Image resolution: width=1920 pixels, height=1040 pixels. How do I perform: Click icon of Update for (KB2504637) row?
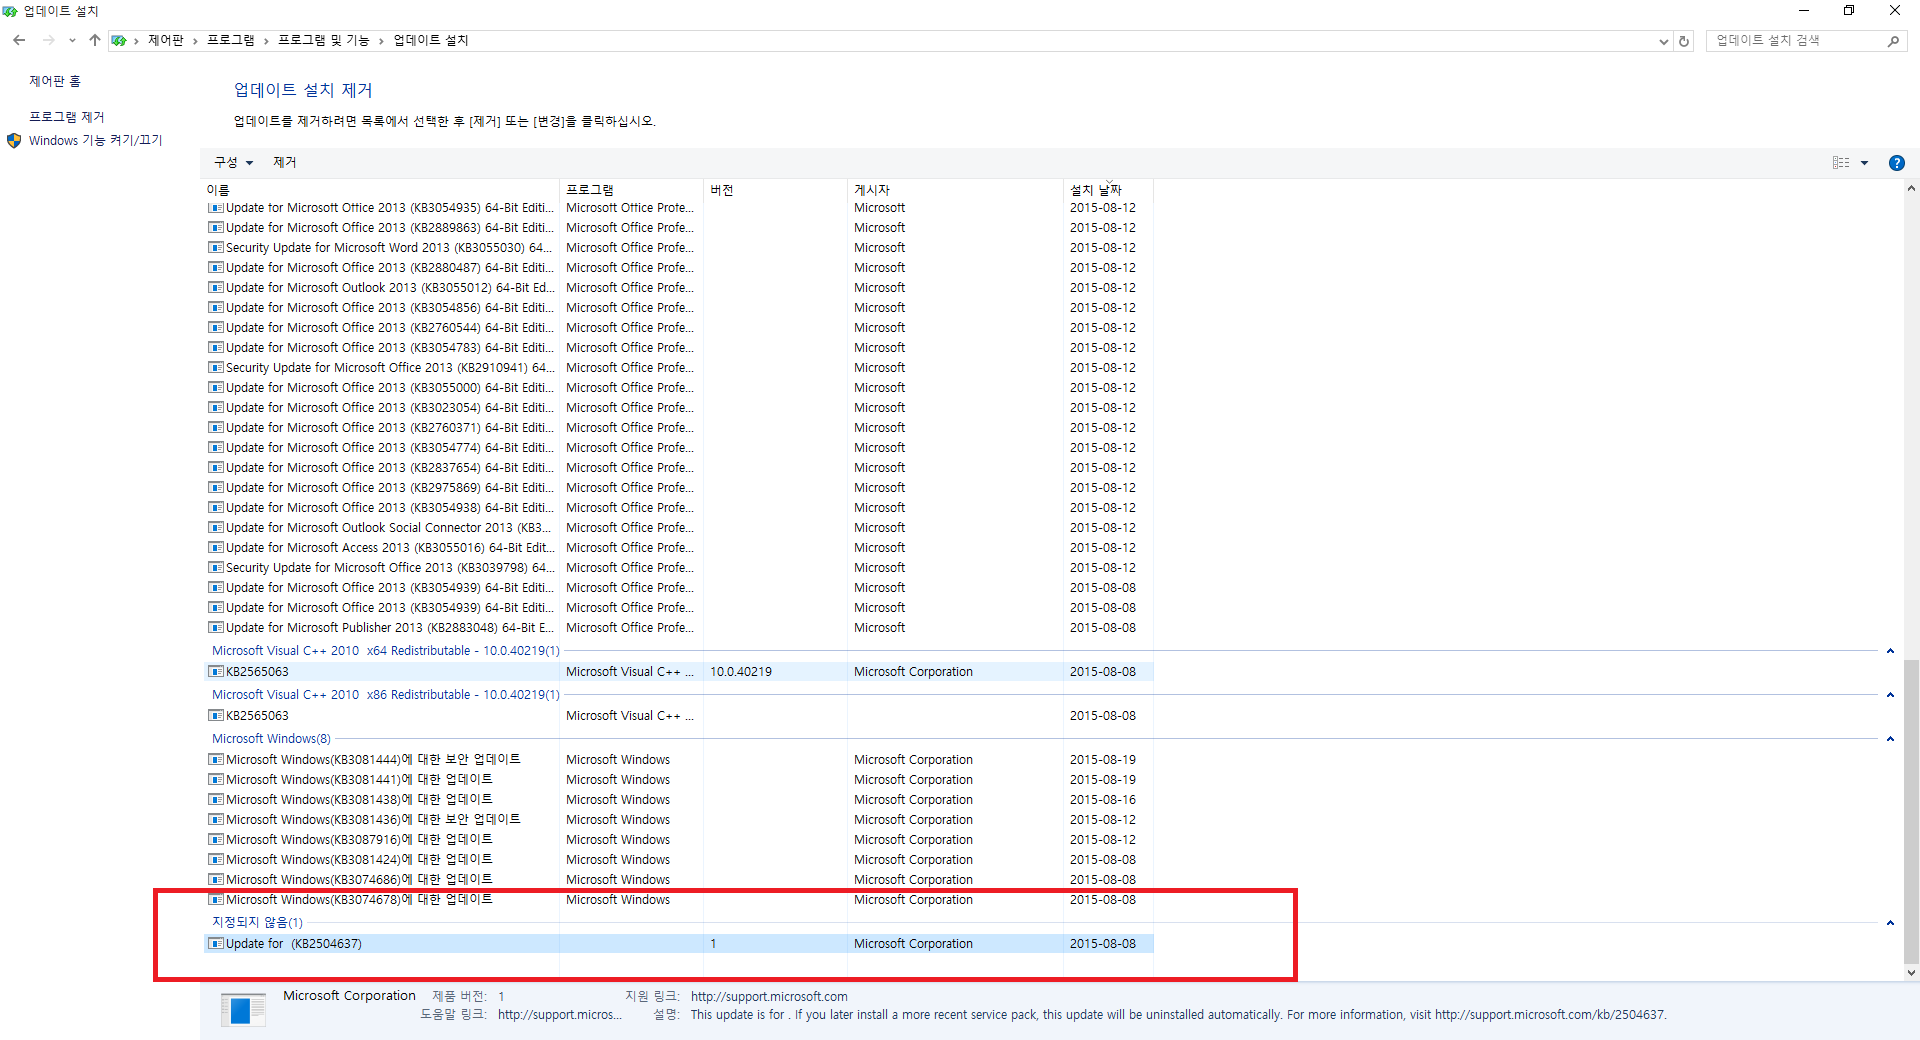coord(215,944)
